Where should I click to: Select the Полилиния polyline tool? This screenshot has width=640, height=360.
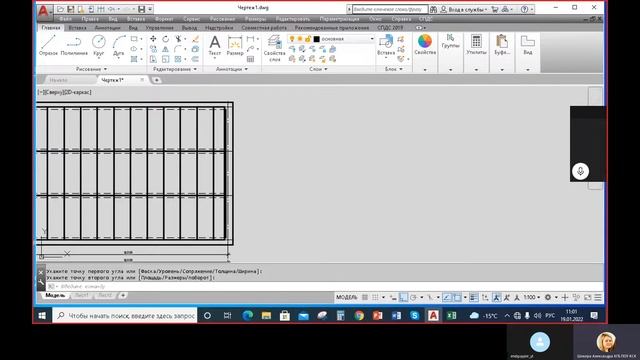coord(74,45)
